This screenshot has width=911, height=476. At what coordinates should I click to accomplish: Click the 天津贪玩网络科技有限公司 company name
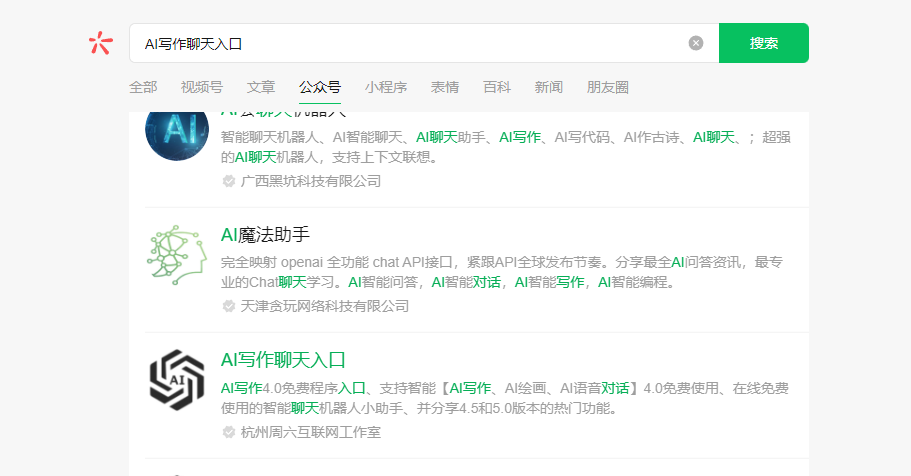324,306
